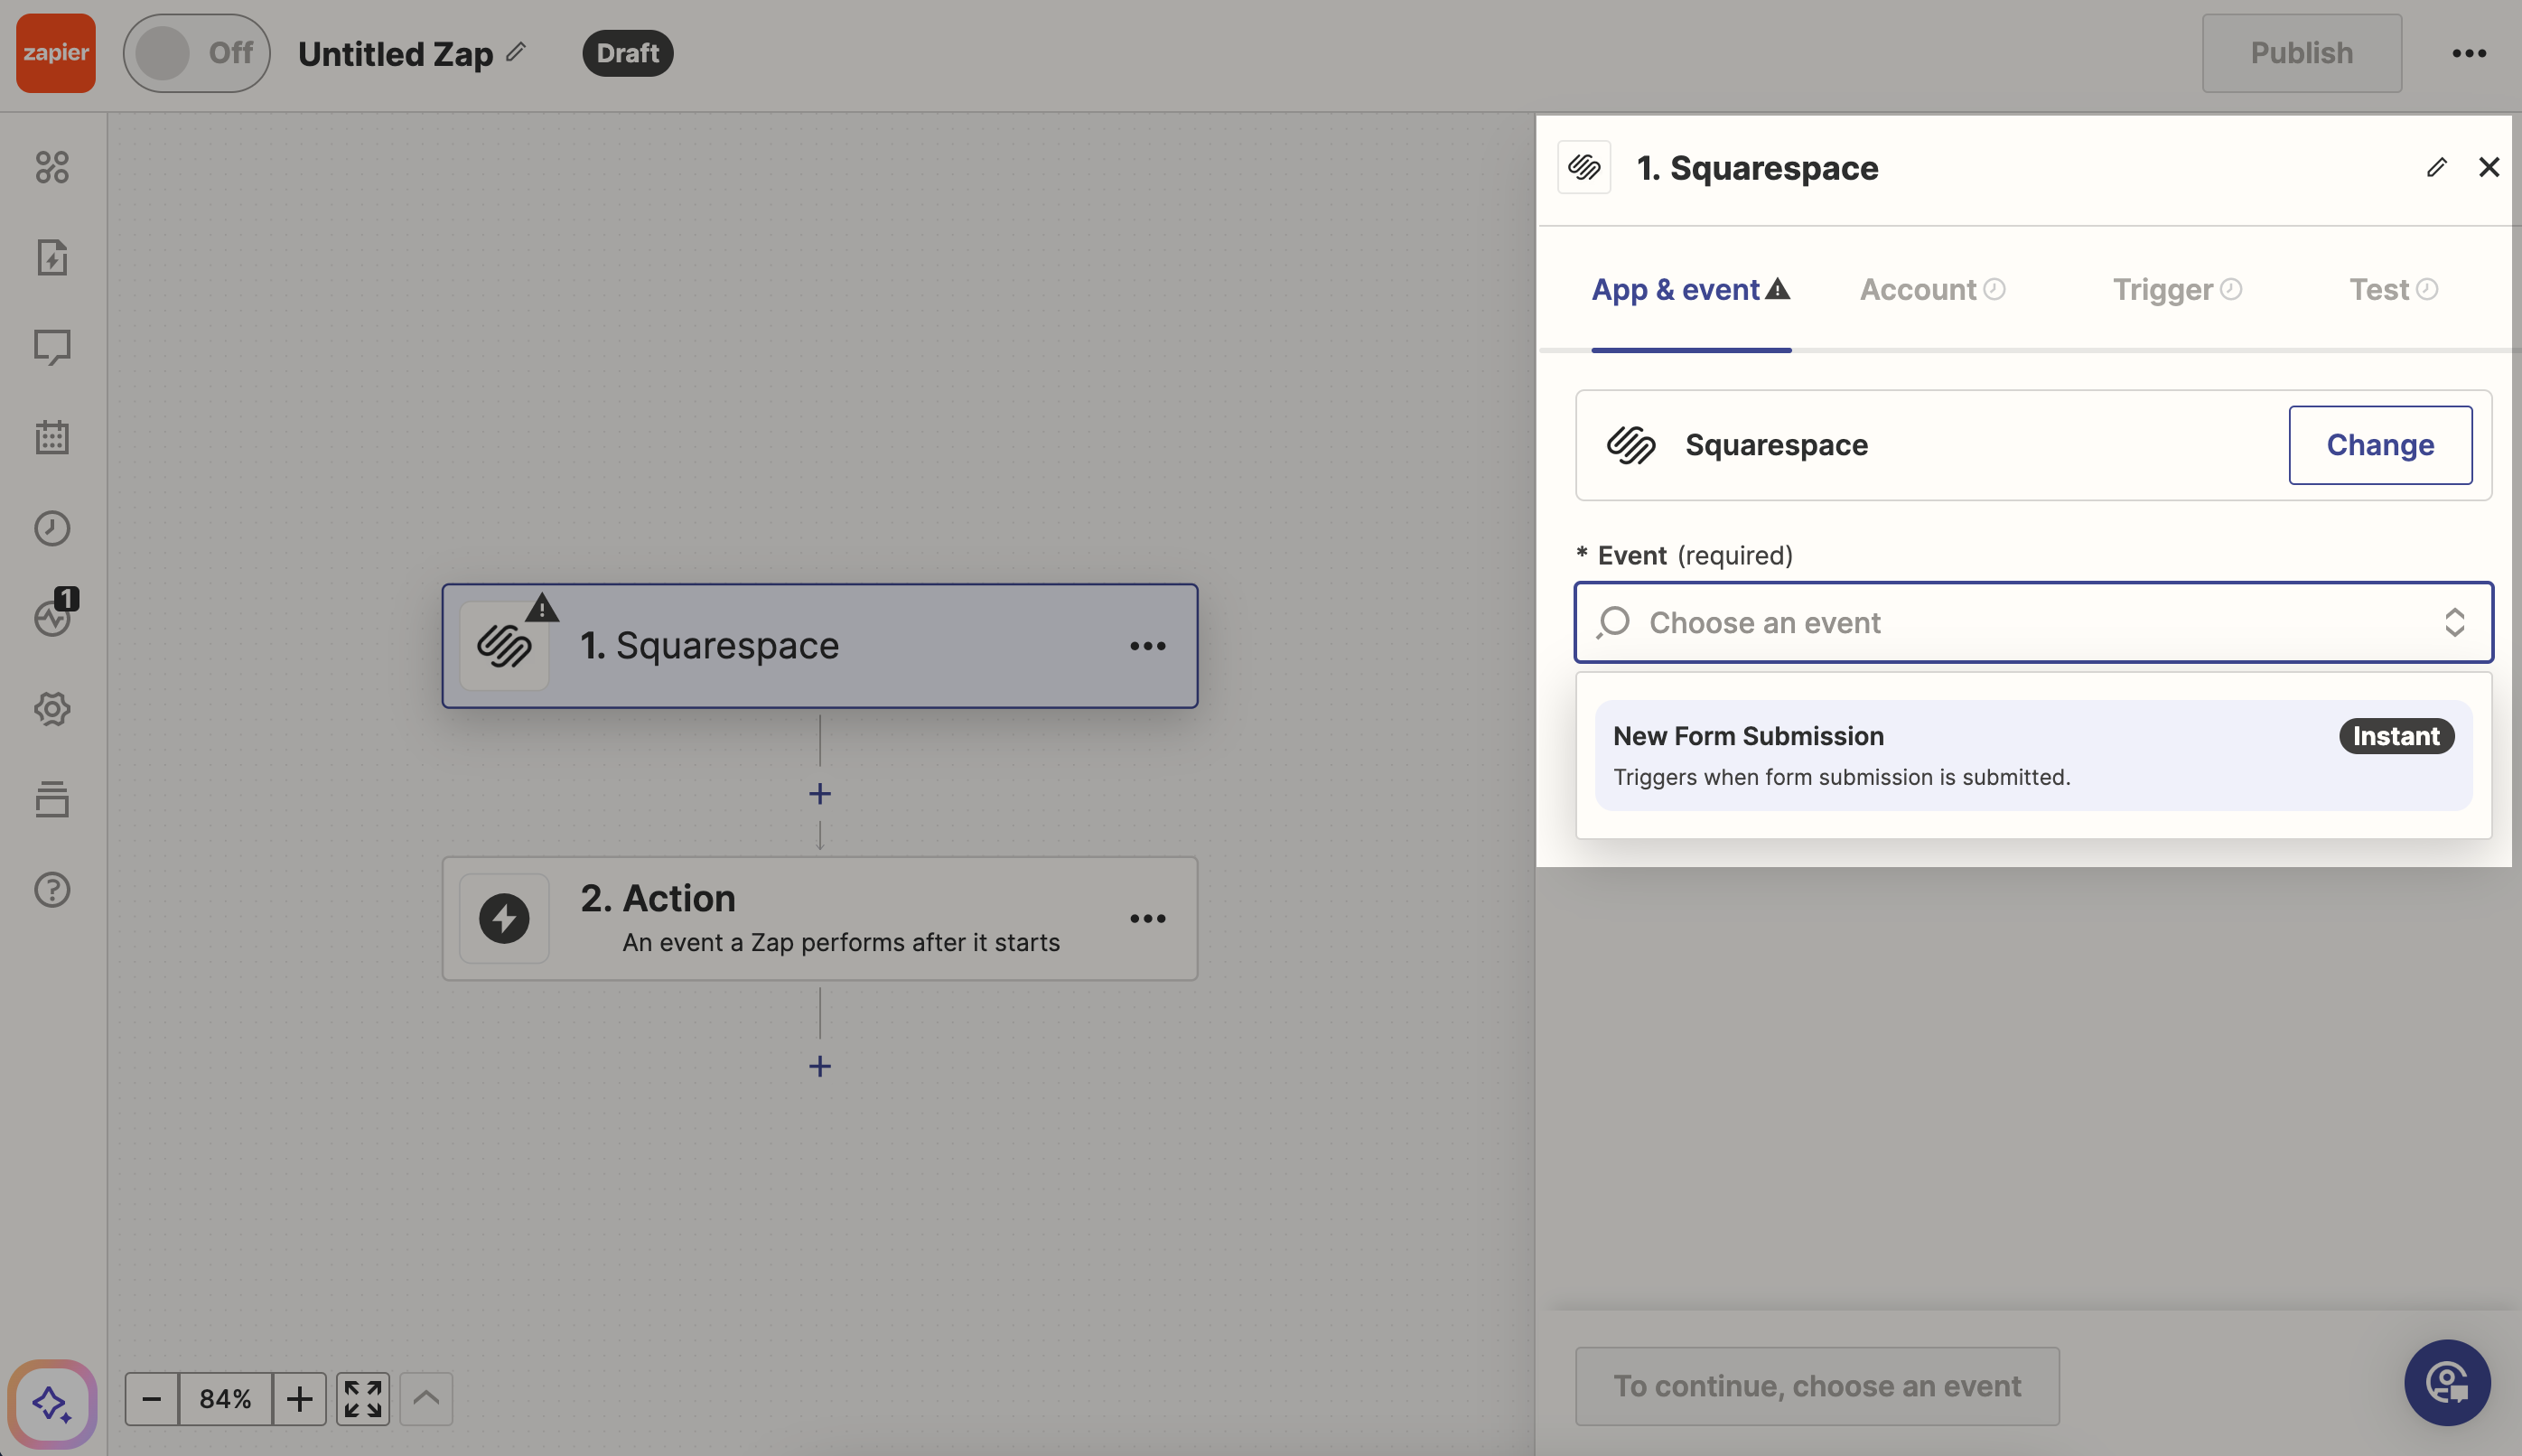Click the Instant badge on the event option

2396,736
